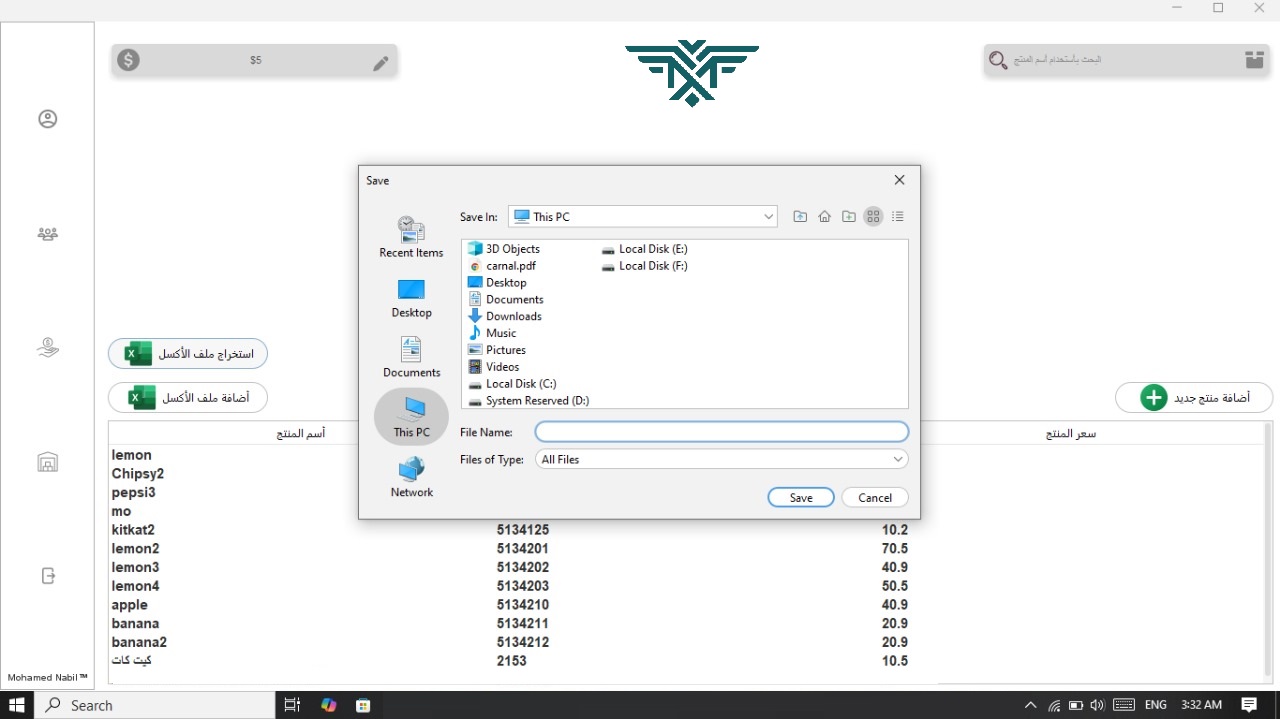This screenshot has height=719, width=1280.
Task: Select the Videos folder
Action: [494, 367]
